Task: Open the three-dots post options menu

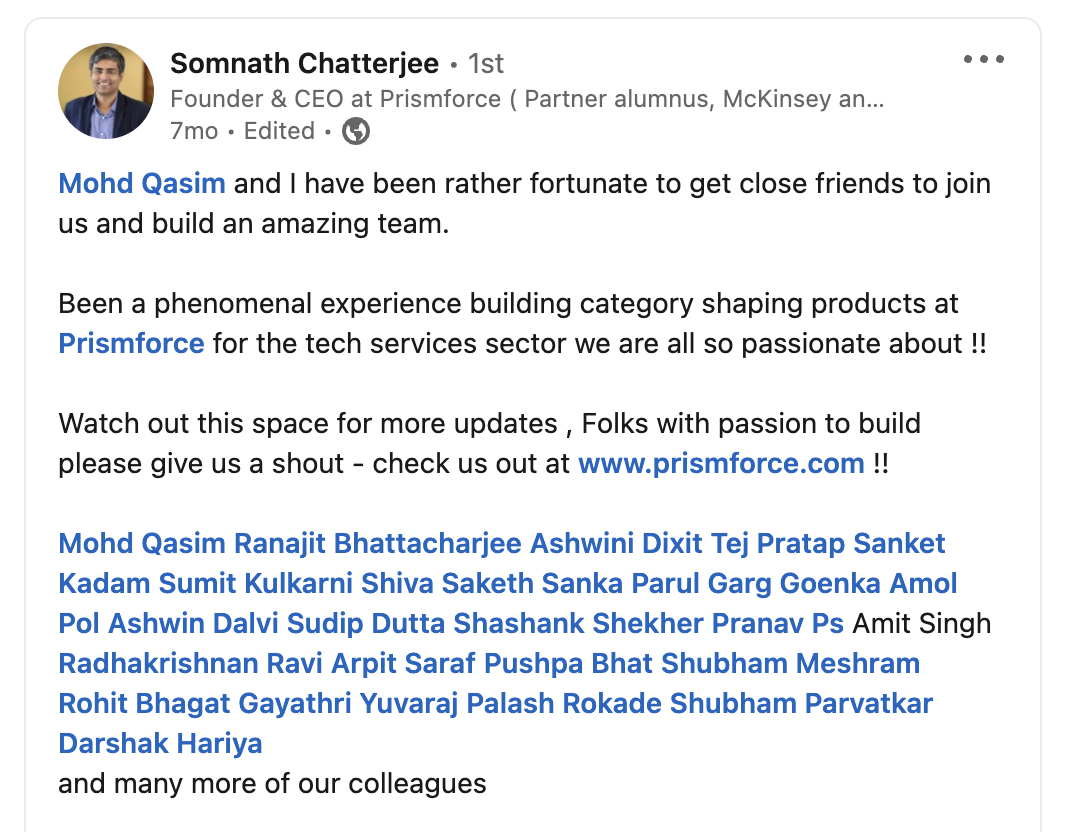Action: [x=983, y=60]
